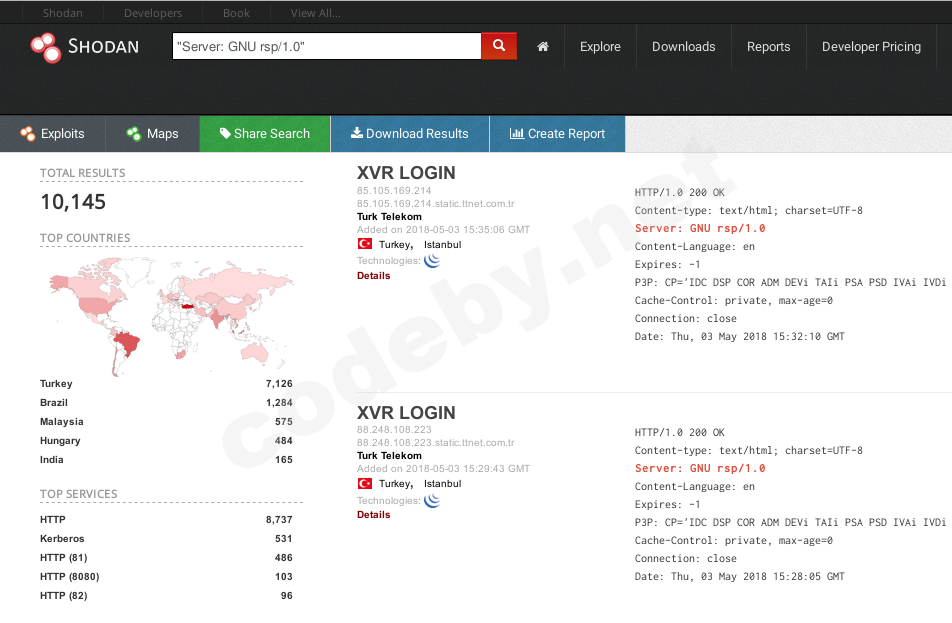The width and height of the screenshot is (952, 623).
Task: Open the View All... top bar menu
Action: tap(315, 13)
